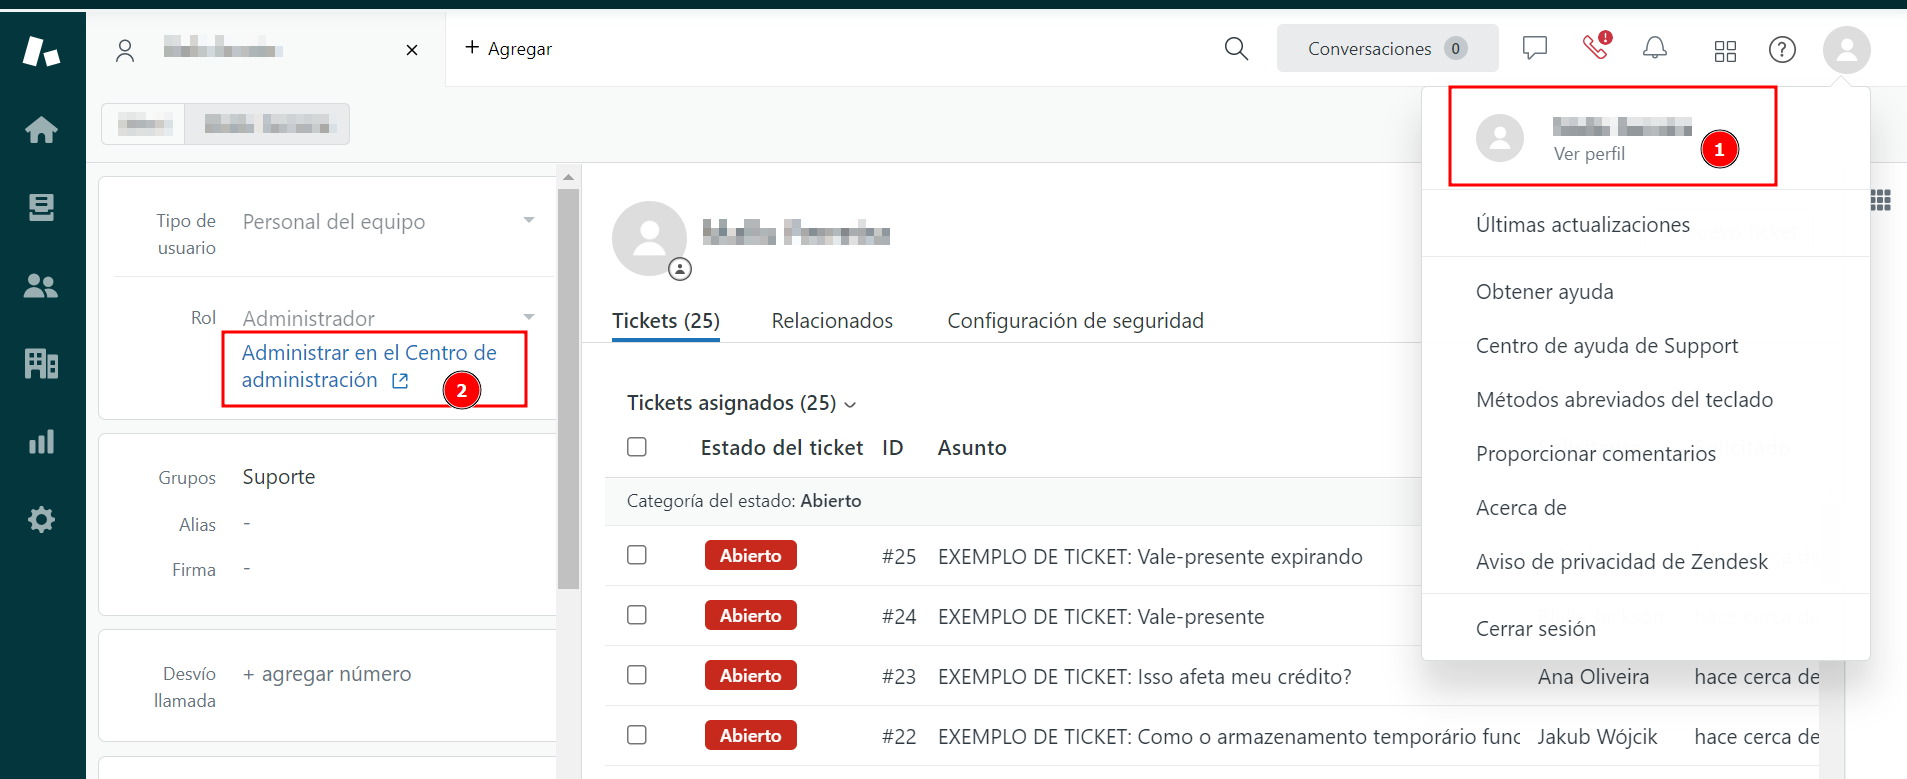The width and height of the screenshot is (1907, 779).
Task: Open the Customers icon in sidebar
Action: click(x=42, y=286)
